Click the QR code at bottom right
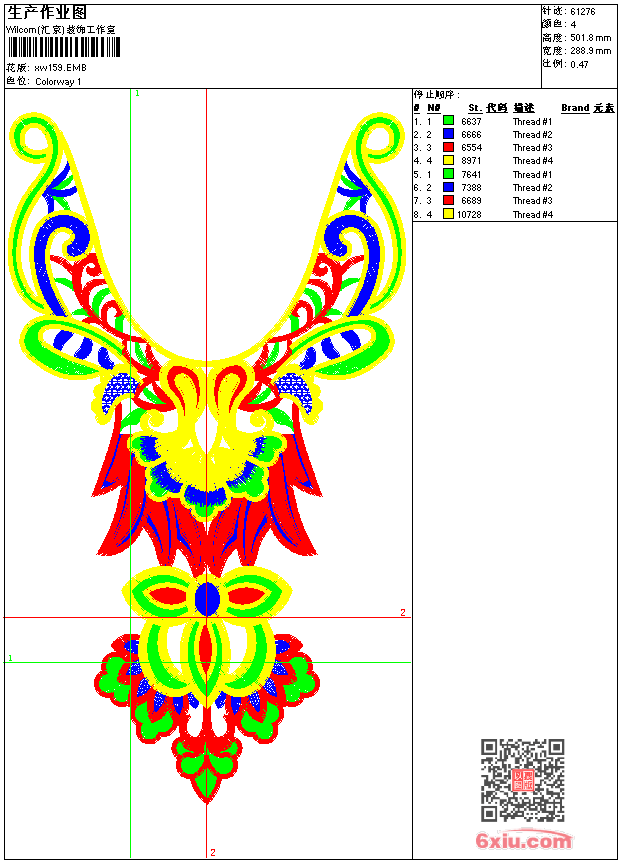Screen dimensions: 620x860 (523, 780)
